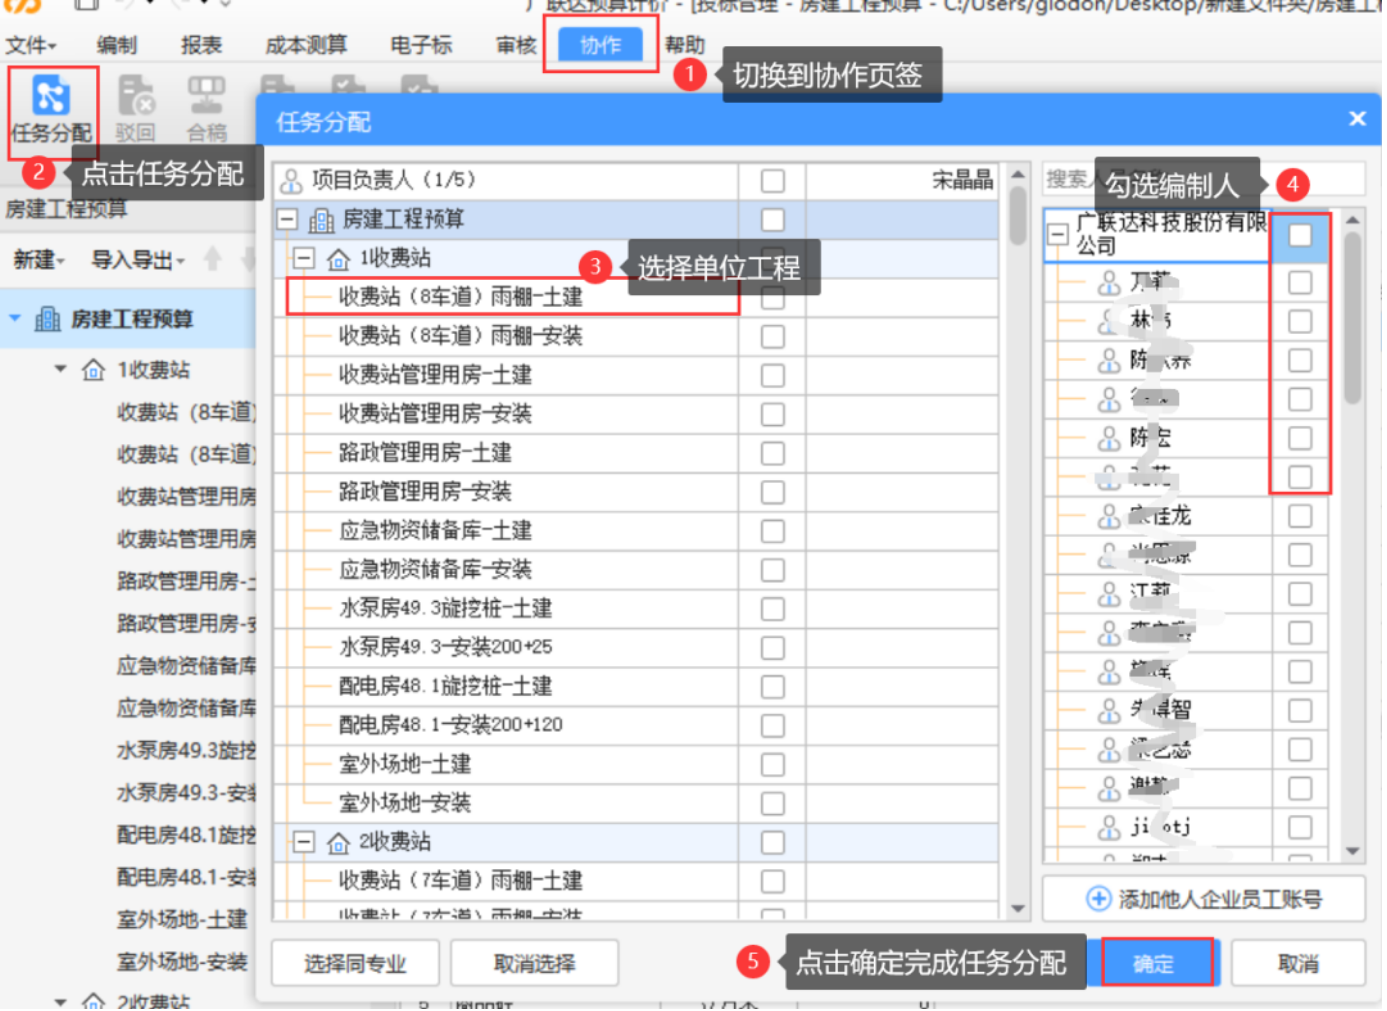Click the 取消 button
This screenshot has width=1387, height=1011.
click(x=1298, y=964)
